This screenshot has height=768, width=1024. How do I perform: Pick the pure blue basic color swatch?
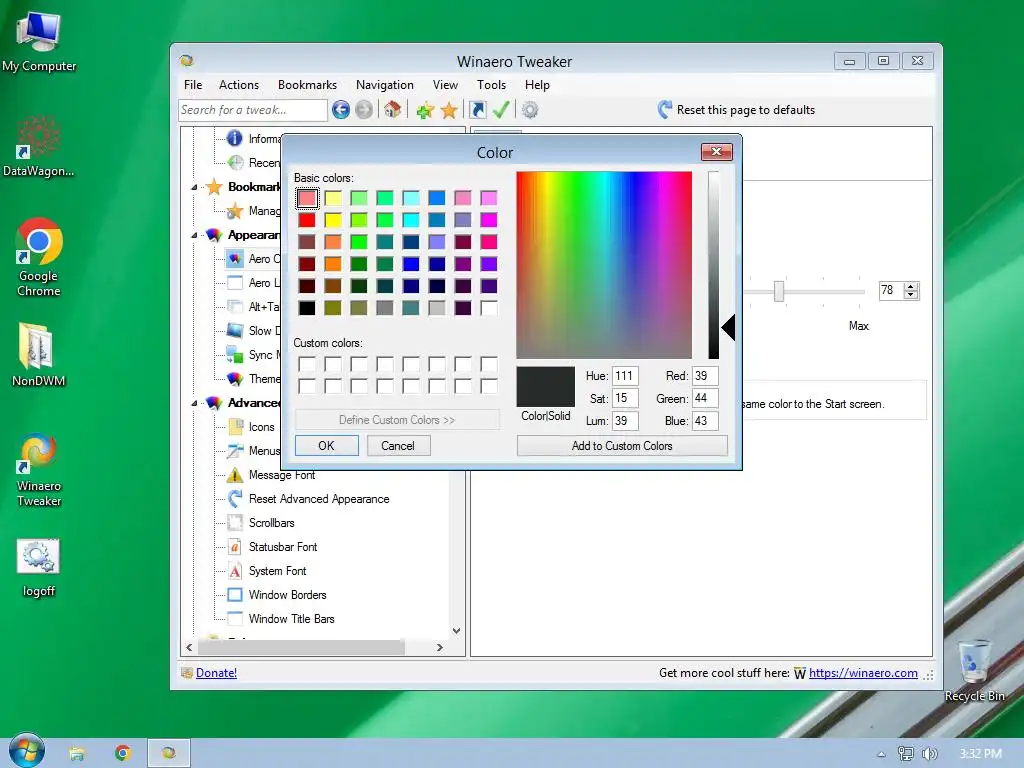tap(411, 264)
